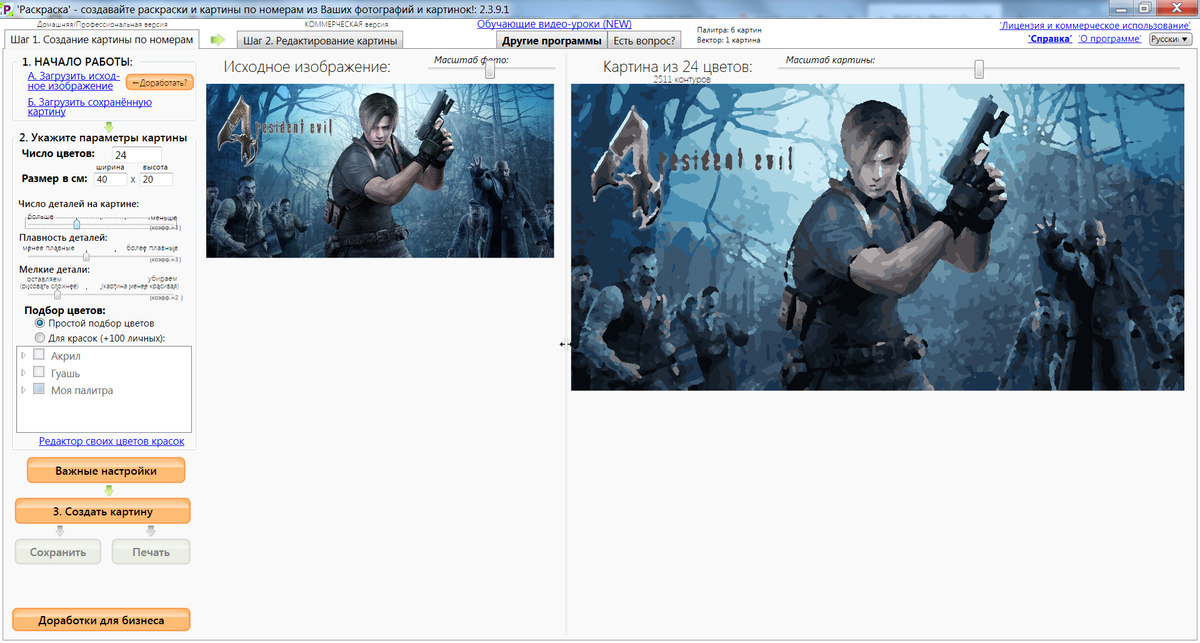Click the 'Масштаб картины' zoom slider handle
Viewport: 1200px width, 643px height.
coord(979,69)
